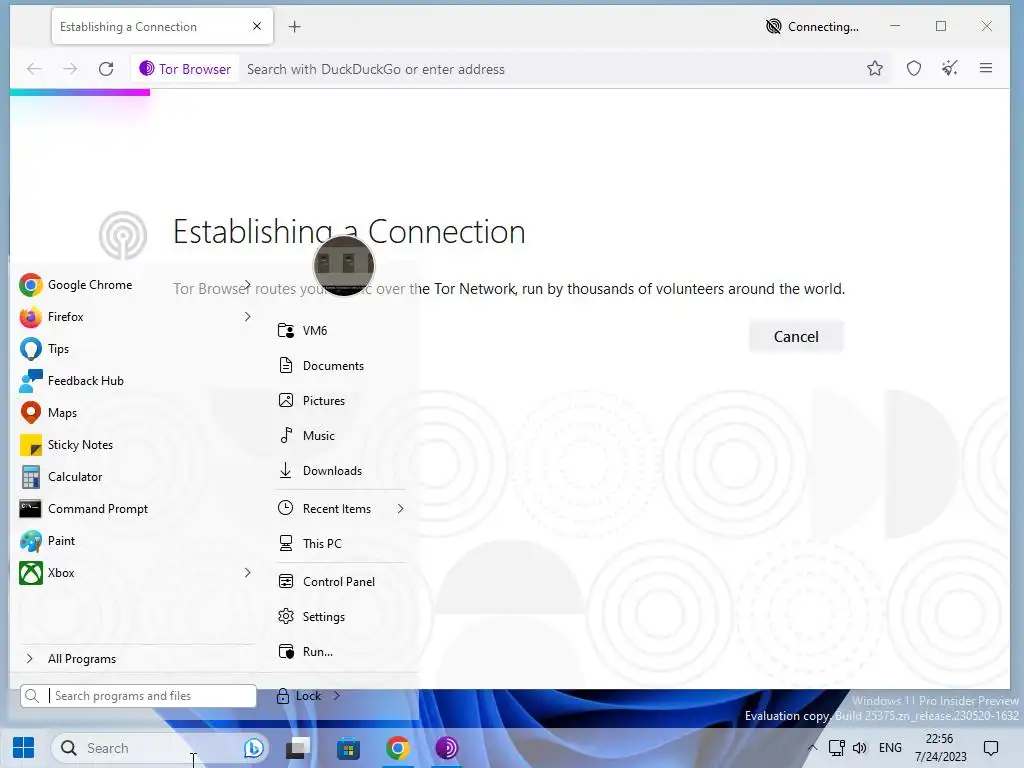Open the arrow next to Lock
This screenshot has height=768, width=1024.
(336, 696)
